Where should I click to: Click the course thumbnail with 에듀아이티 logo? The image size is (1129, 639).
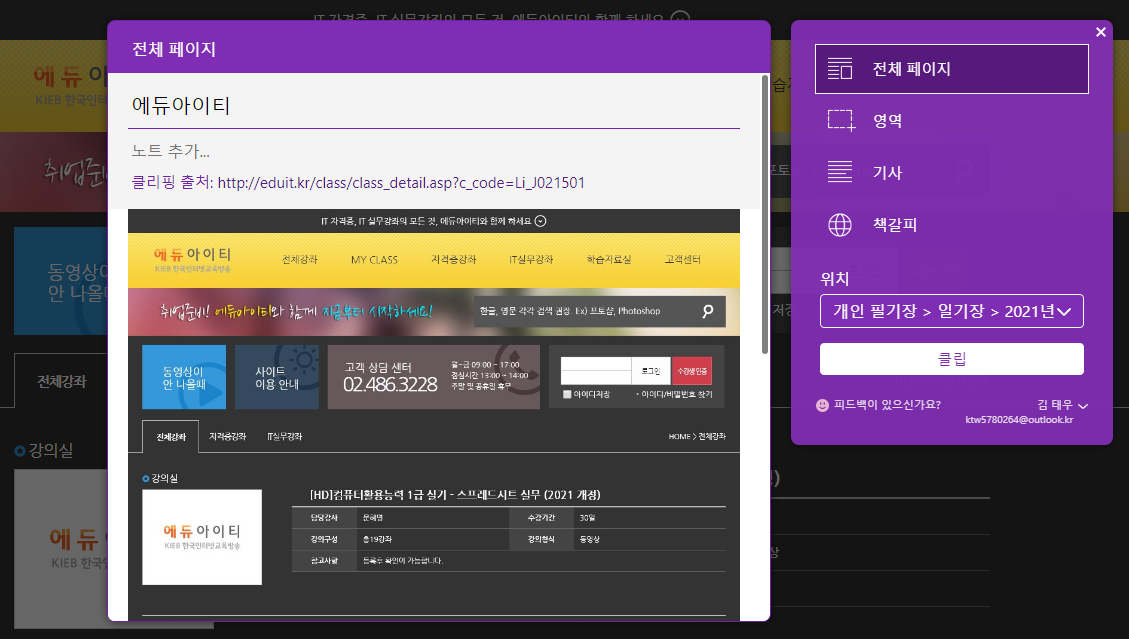coord(202,537)
